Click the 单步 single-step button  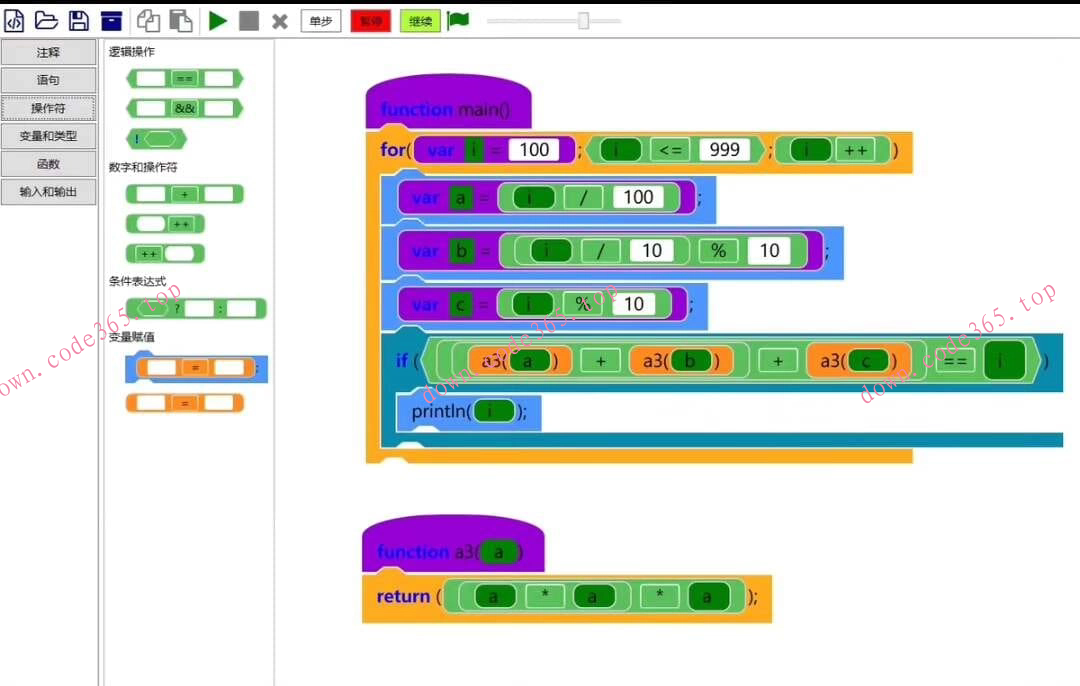tap(321, 21)
